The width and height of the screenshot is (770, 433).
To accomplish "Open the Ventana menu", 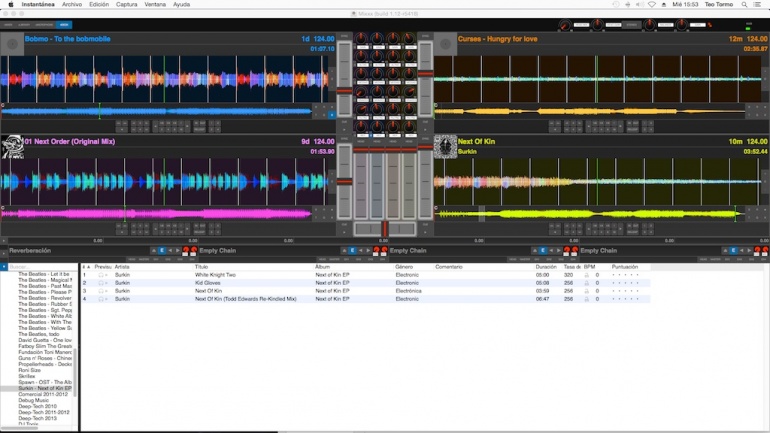I will [x=155, y=4].
